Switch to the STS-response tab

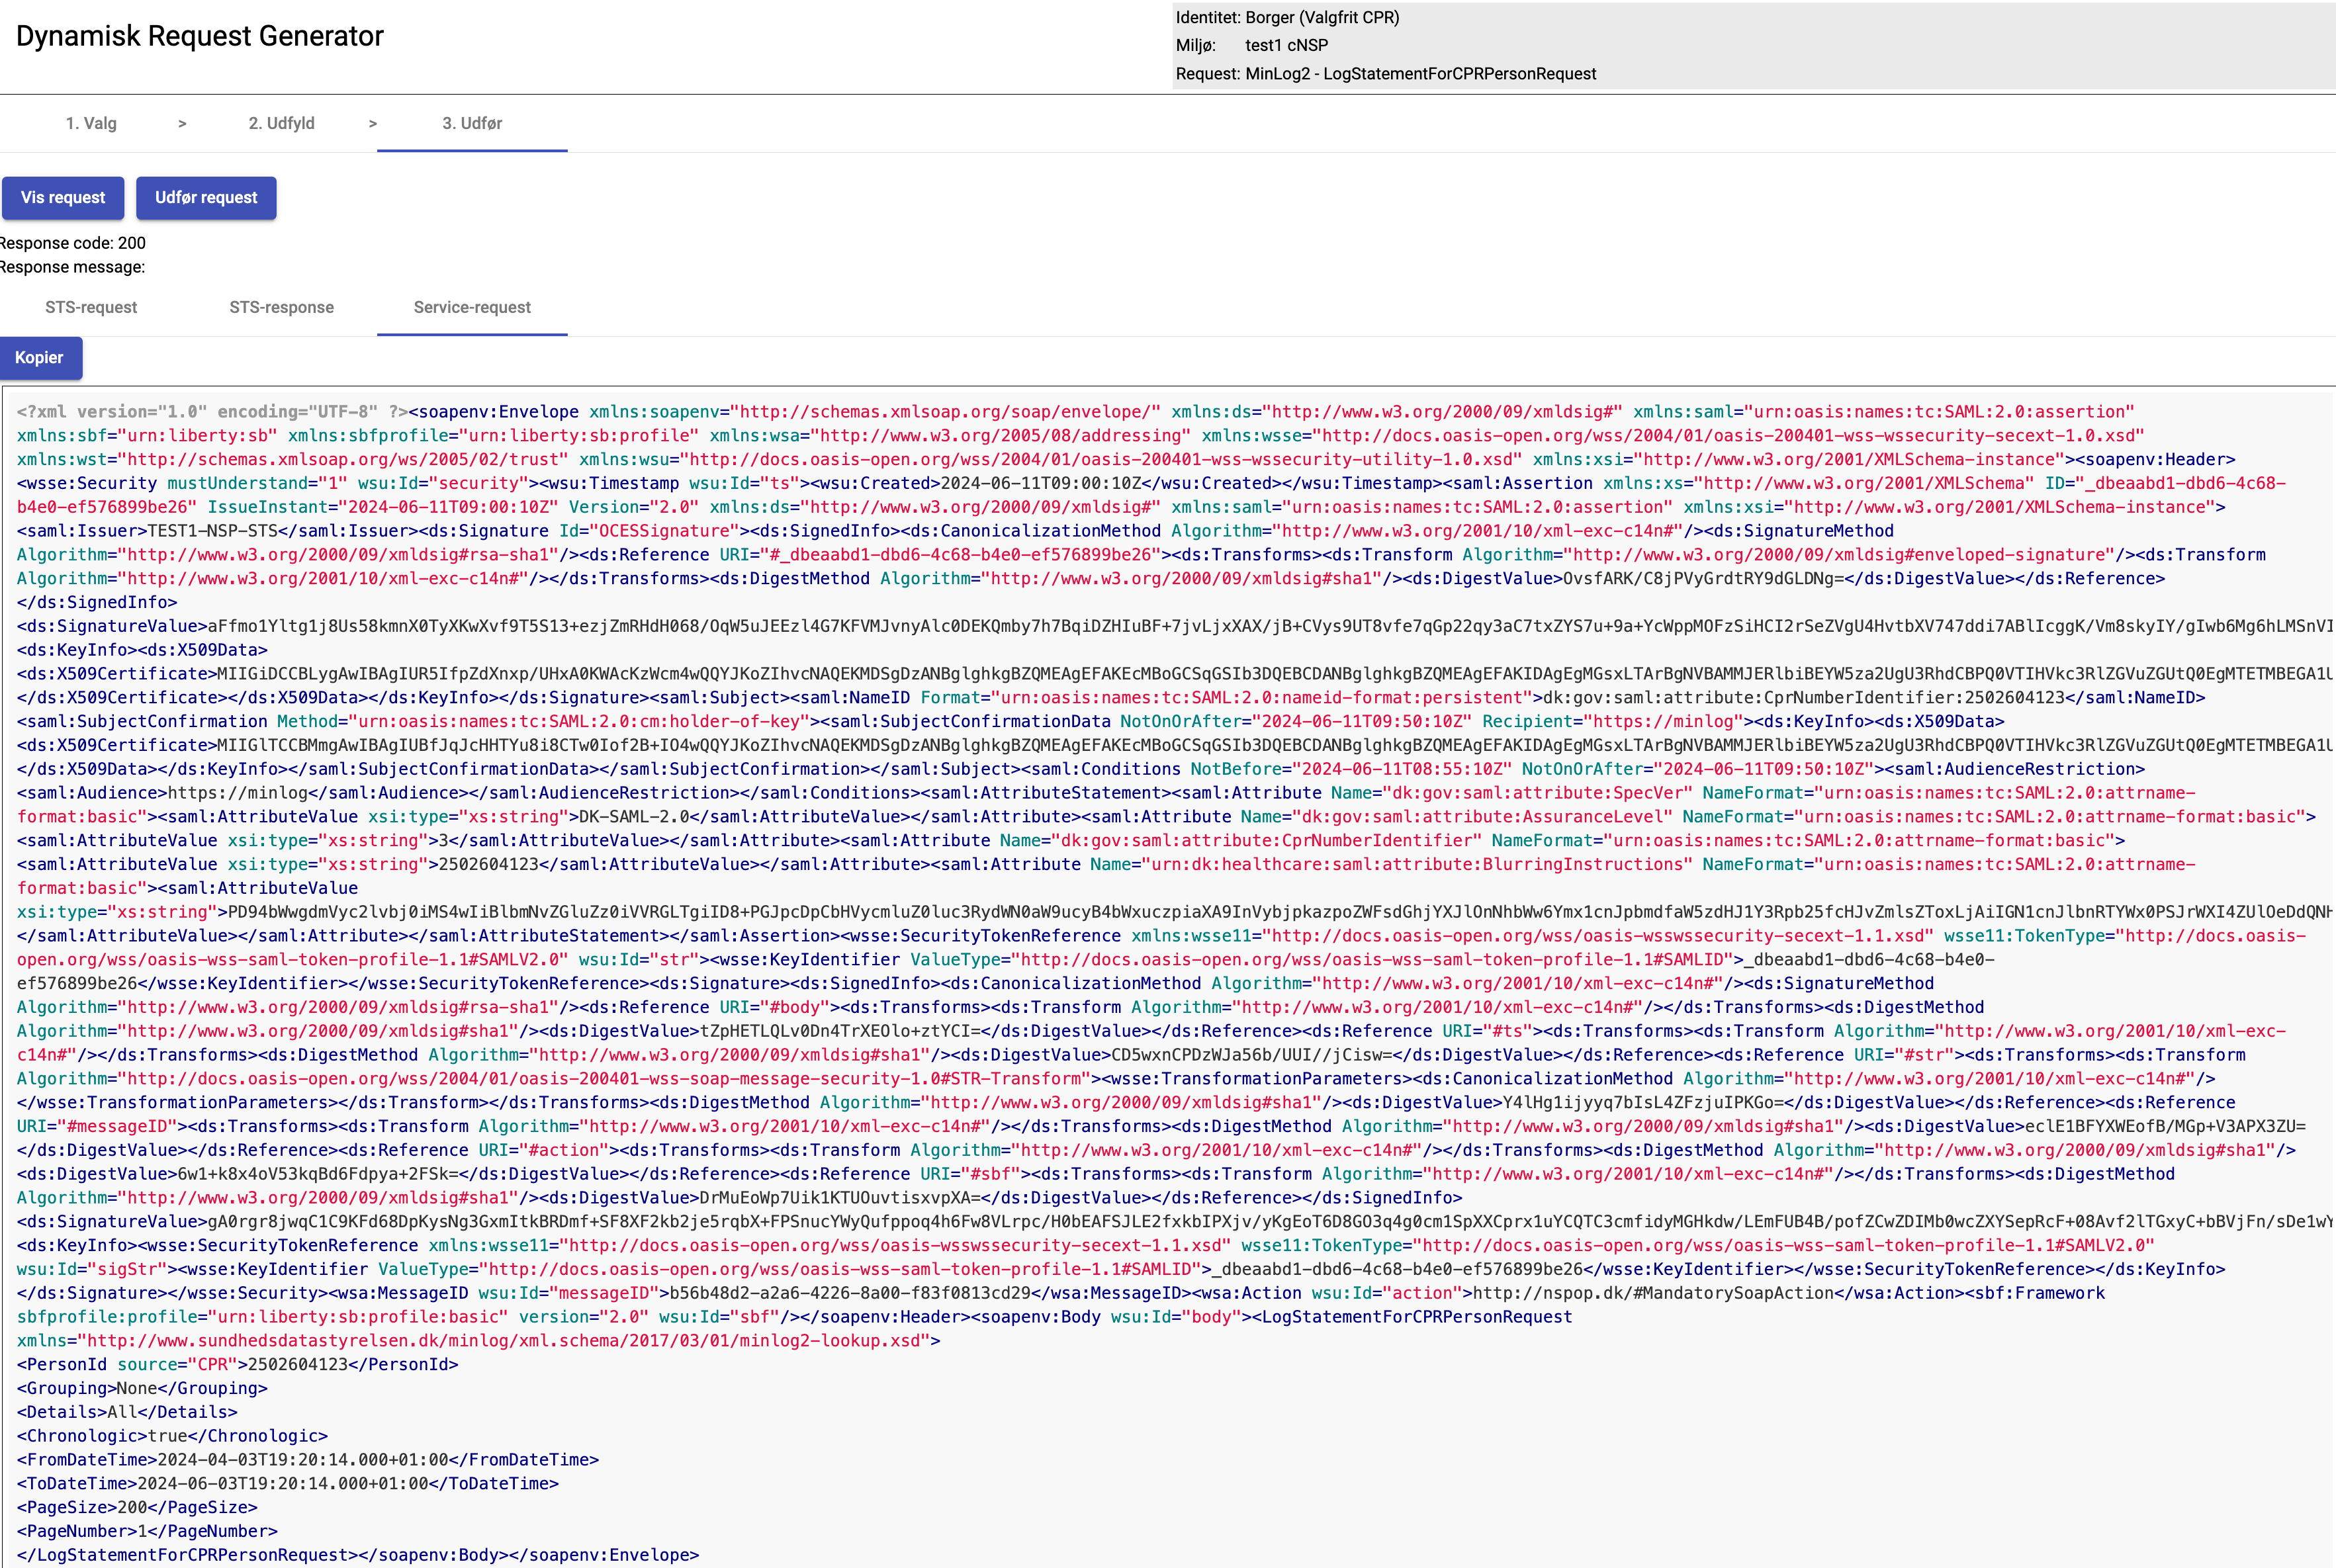281,307
